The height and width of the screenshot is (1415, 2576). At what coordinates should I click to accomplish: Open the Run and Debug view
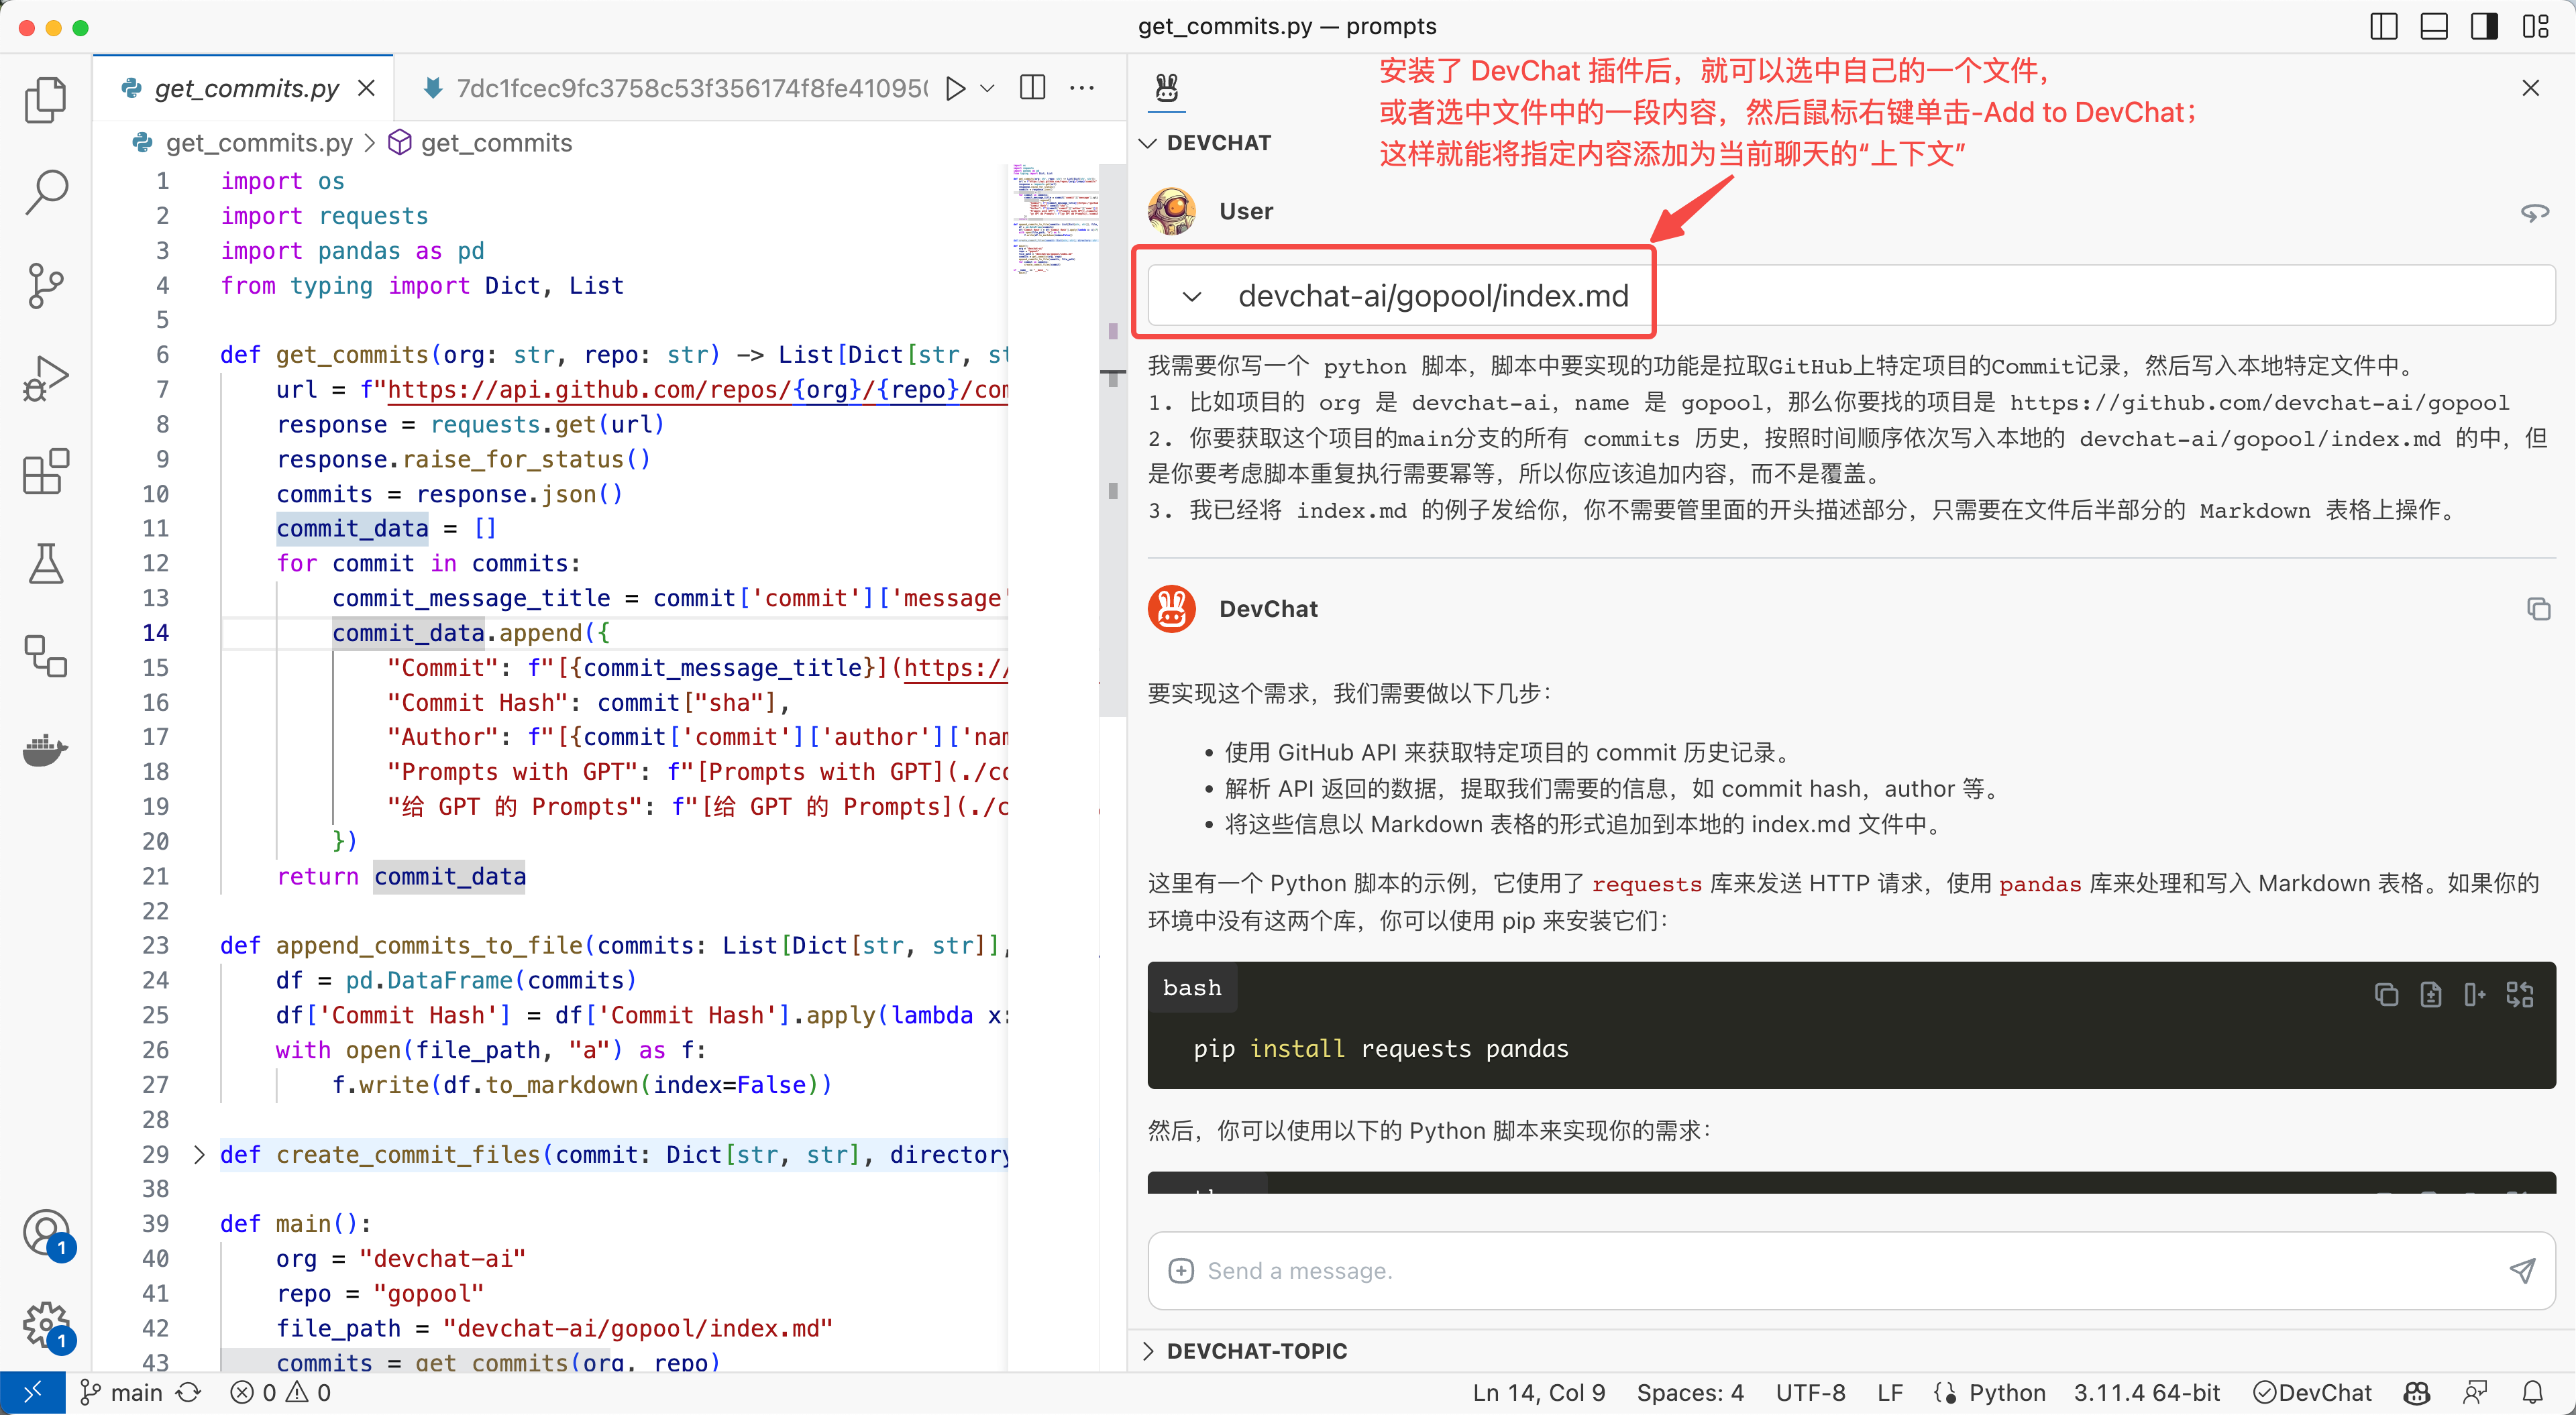(x=45, y=378)
